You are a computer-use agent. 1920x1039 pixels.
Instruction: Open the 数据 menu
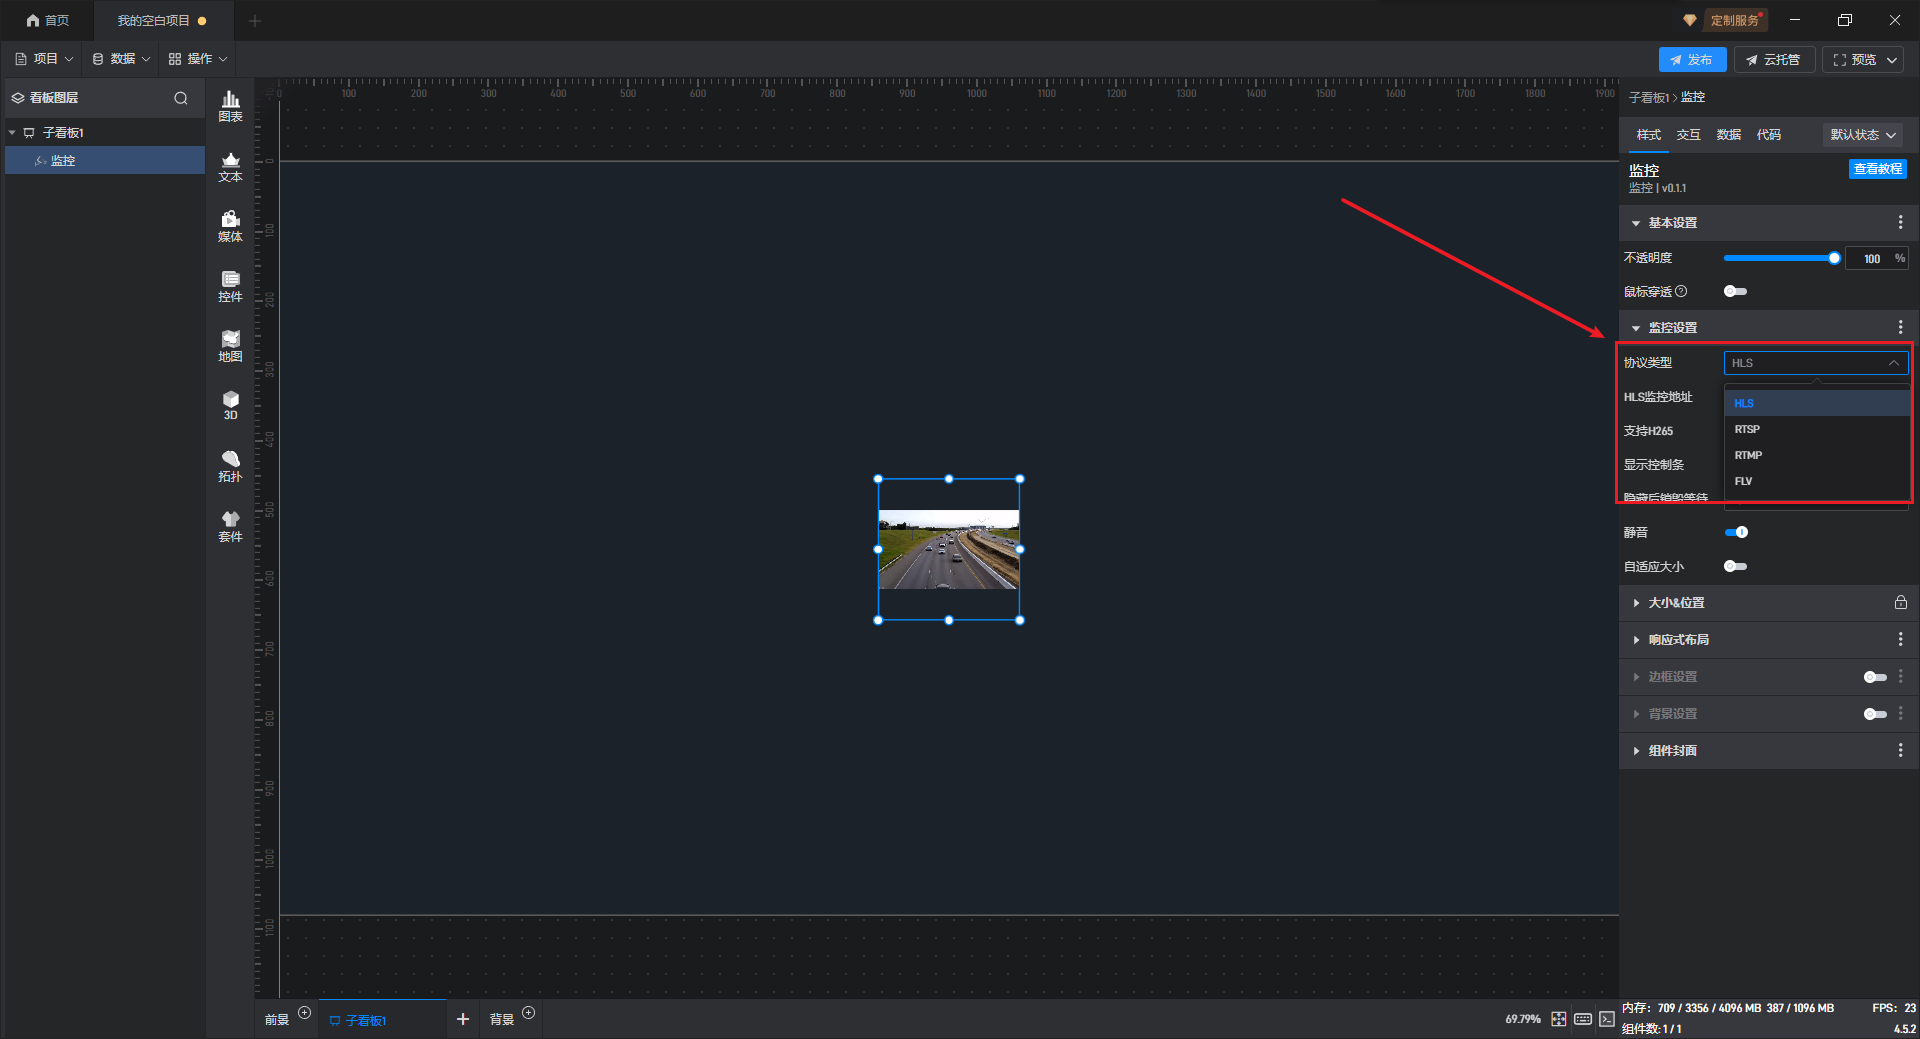coord(121,59)
